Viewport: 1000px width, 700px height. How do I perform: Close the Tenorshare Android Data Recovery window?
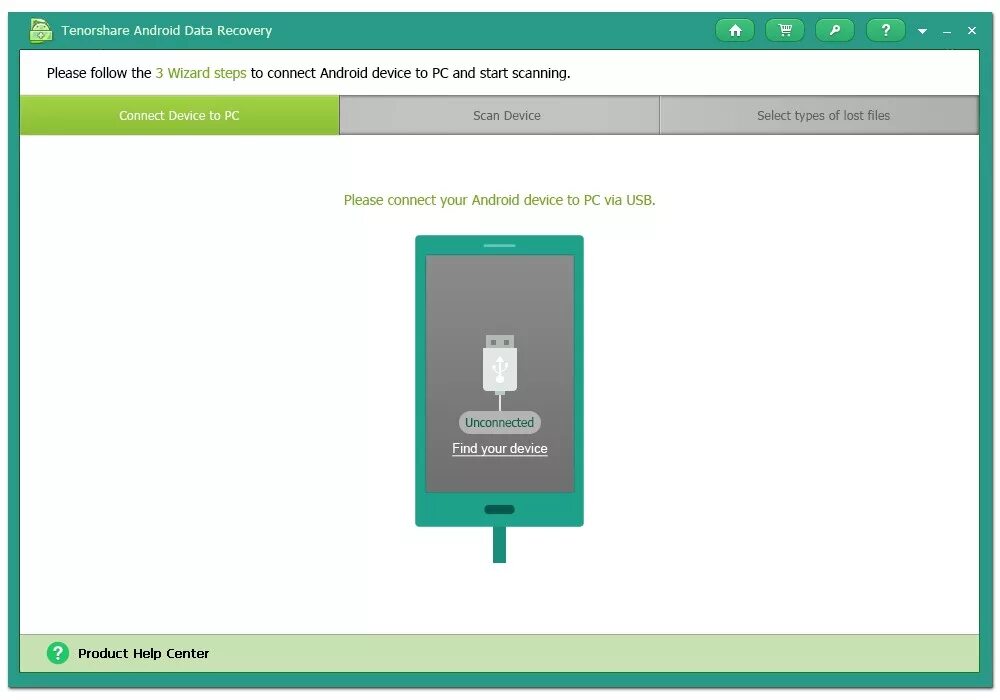coord(972,31)
